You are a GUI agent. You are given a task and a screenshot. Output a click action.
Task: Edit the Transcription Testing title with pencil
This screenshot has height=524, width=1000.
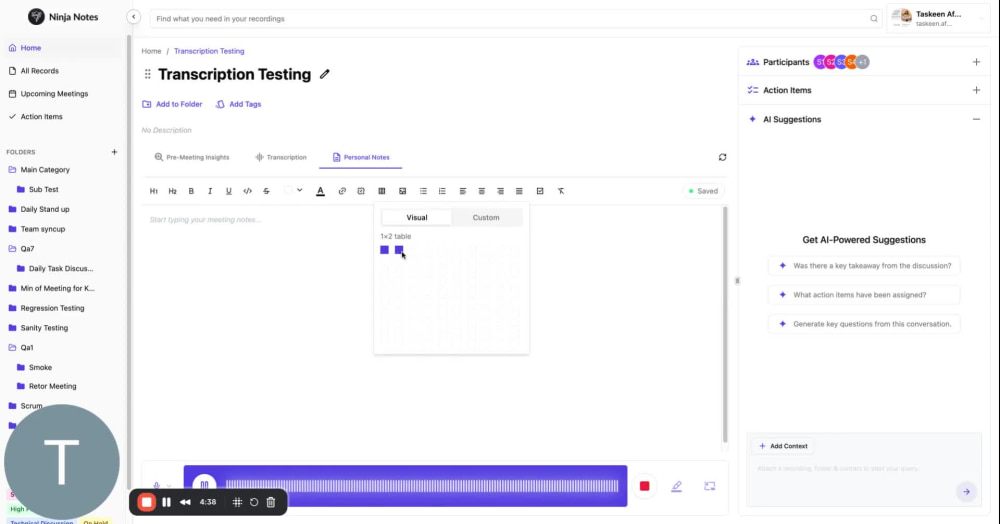coord(325,75)
